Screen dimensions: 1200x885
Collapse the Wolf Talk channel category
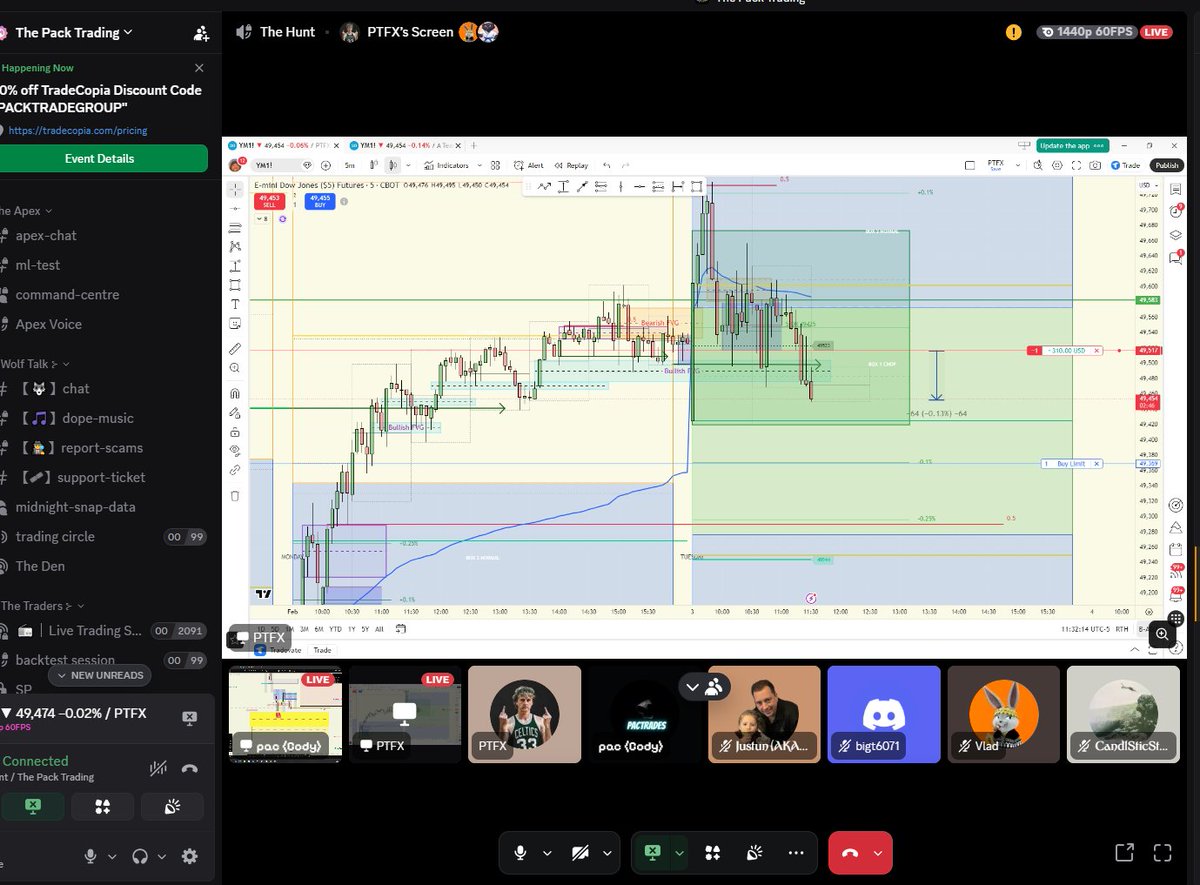[36, 364]
